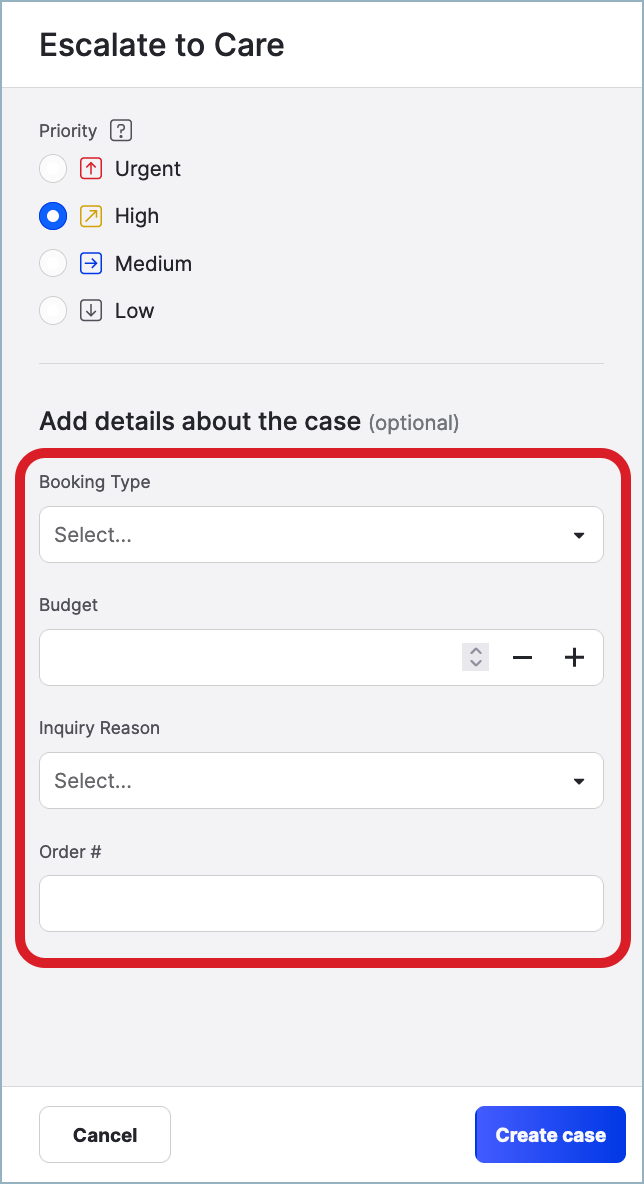Increase Budget with the plus icon
Viewport: 644px width, 1184px height.
pos(574,658)
